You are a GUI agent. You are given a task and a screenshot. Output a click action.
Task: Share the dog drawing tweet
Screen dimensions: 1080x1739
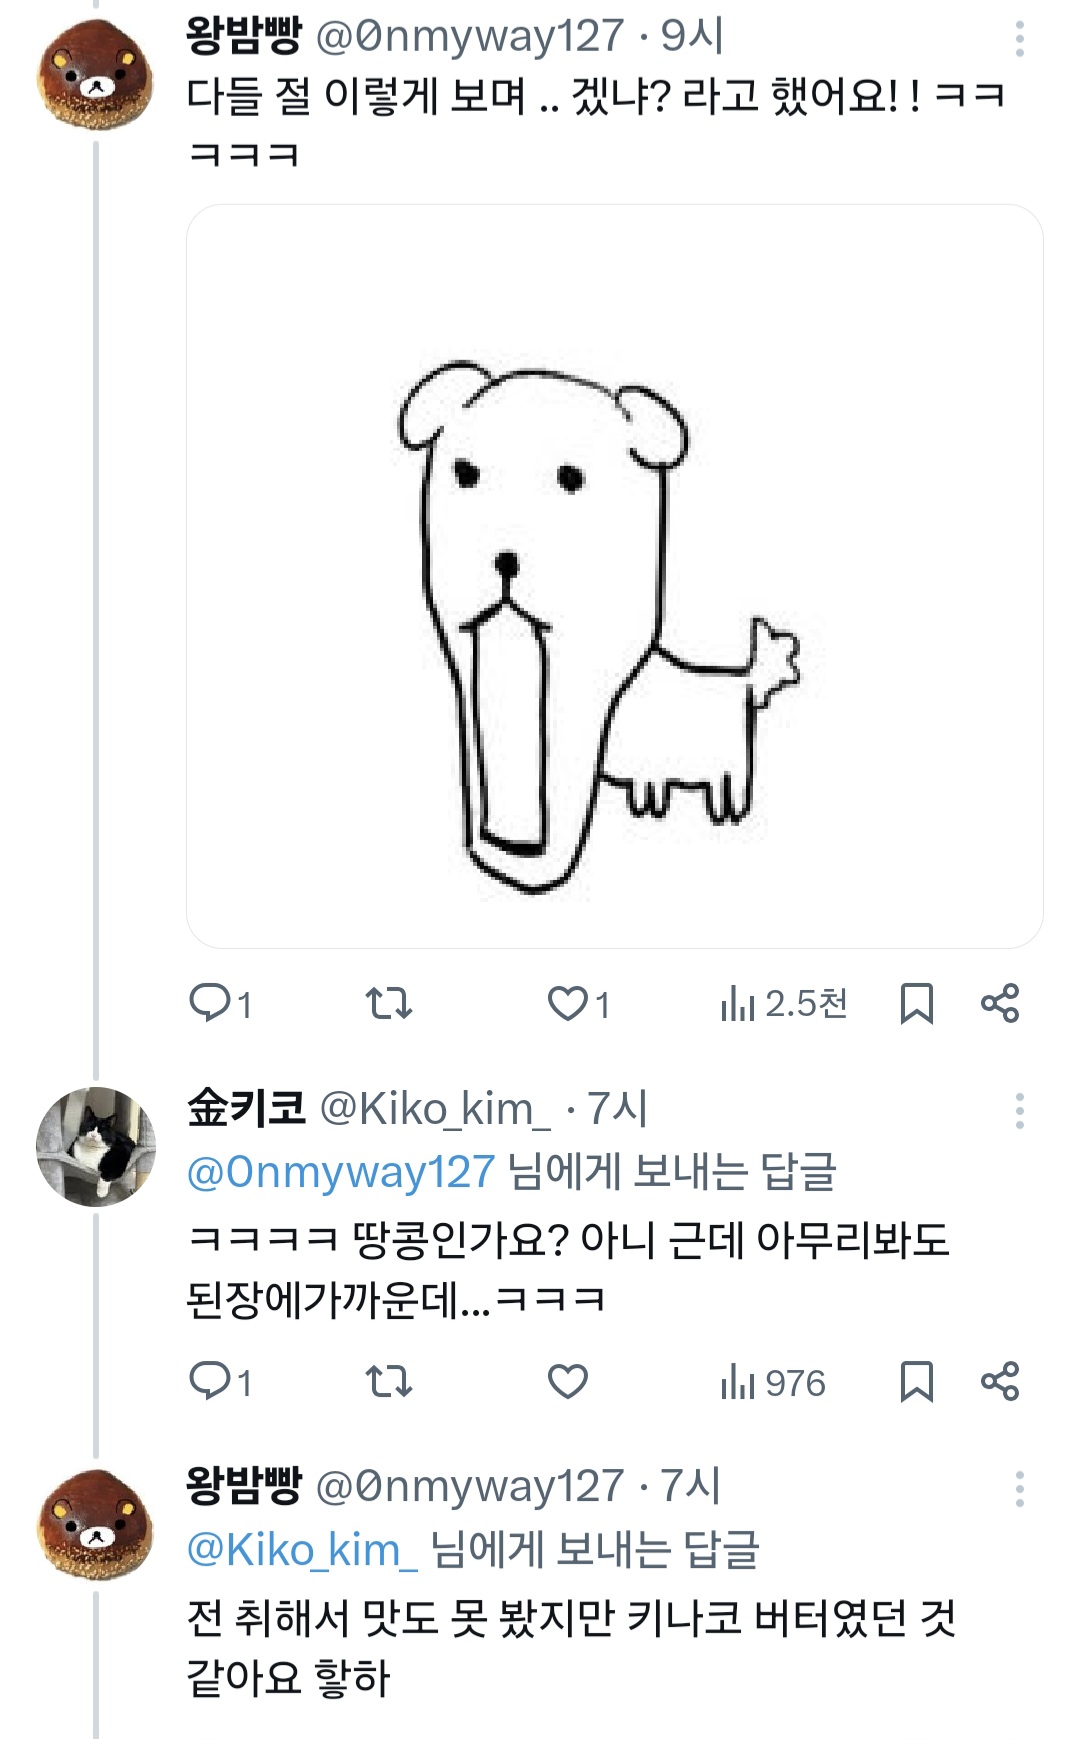pyautogui.click(x=999, y=1002)
